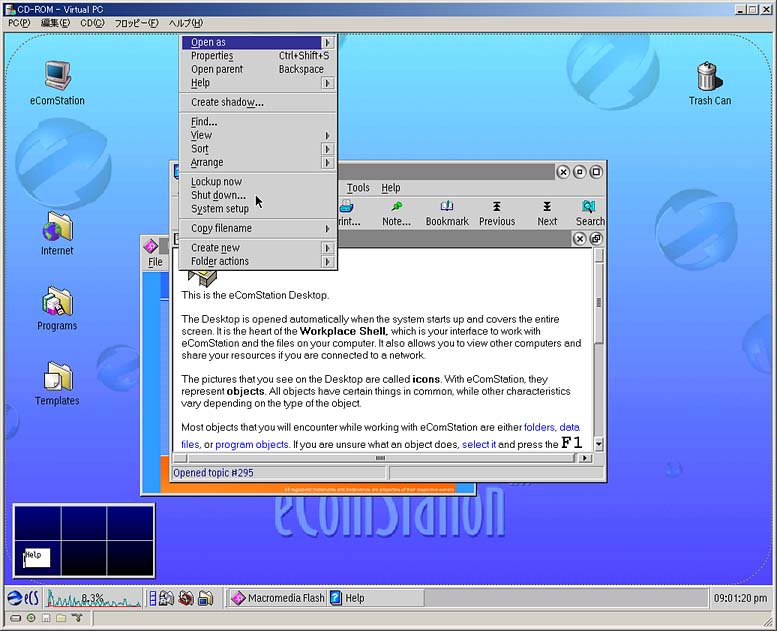Switch to Macromedia Flash taskbar button
Screen dimensions: 777x631
click(x=278, y=598)
